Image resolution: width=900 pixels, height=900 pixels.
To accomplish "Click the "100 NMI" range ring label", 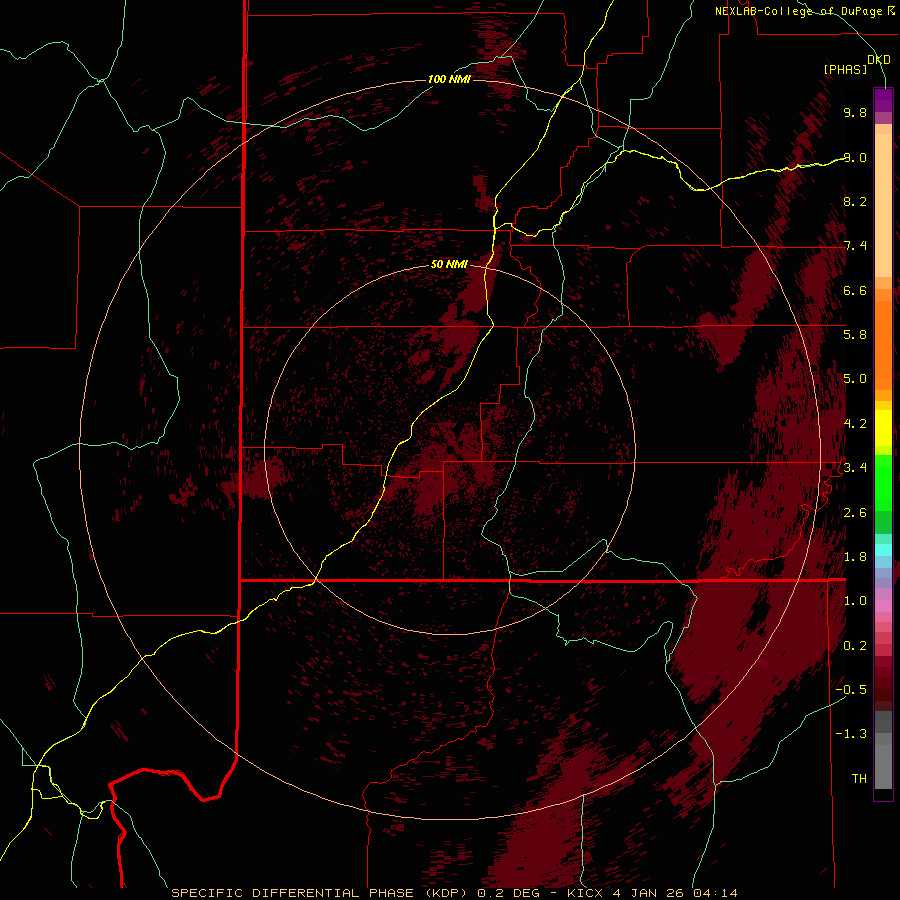I will (x=449, y=79).
